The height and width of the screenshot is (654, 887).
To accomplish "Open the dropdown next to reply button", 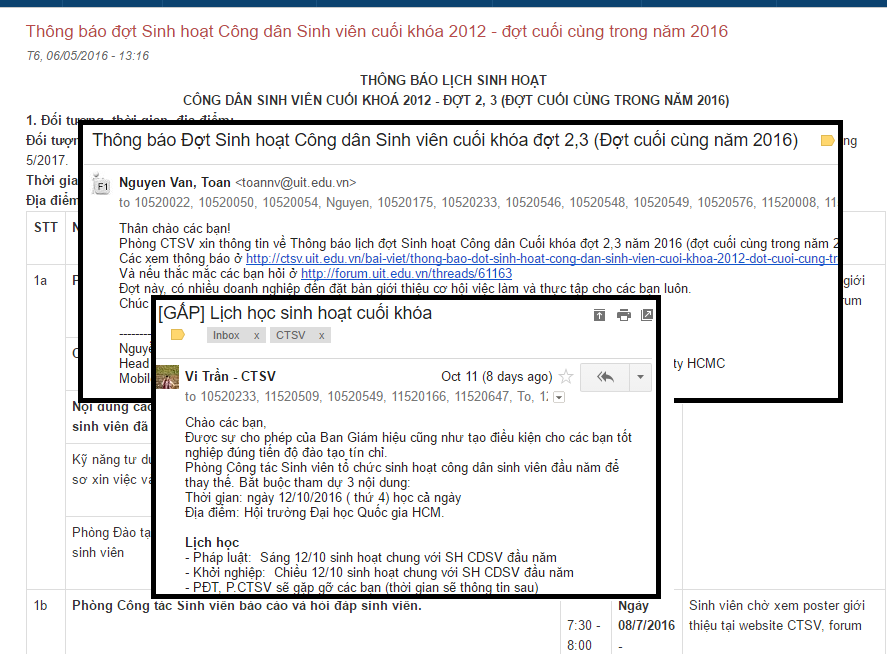I will pos(640,377).
